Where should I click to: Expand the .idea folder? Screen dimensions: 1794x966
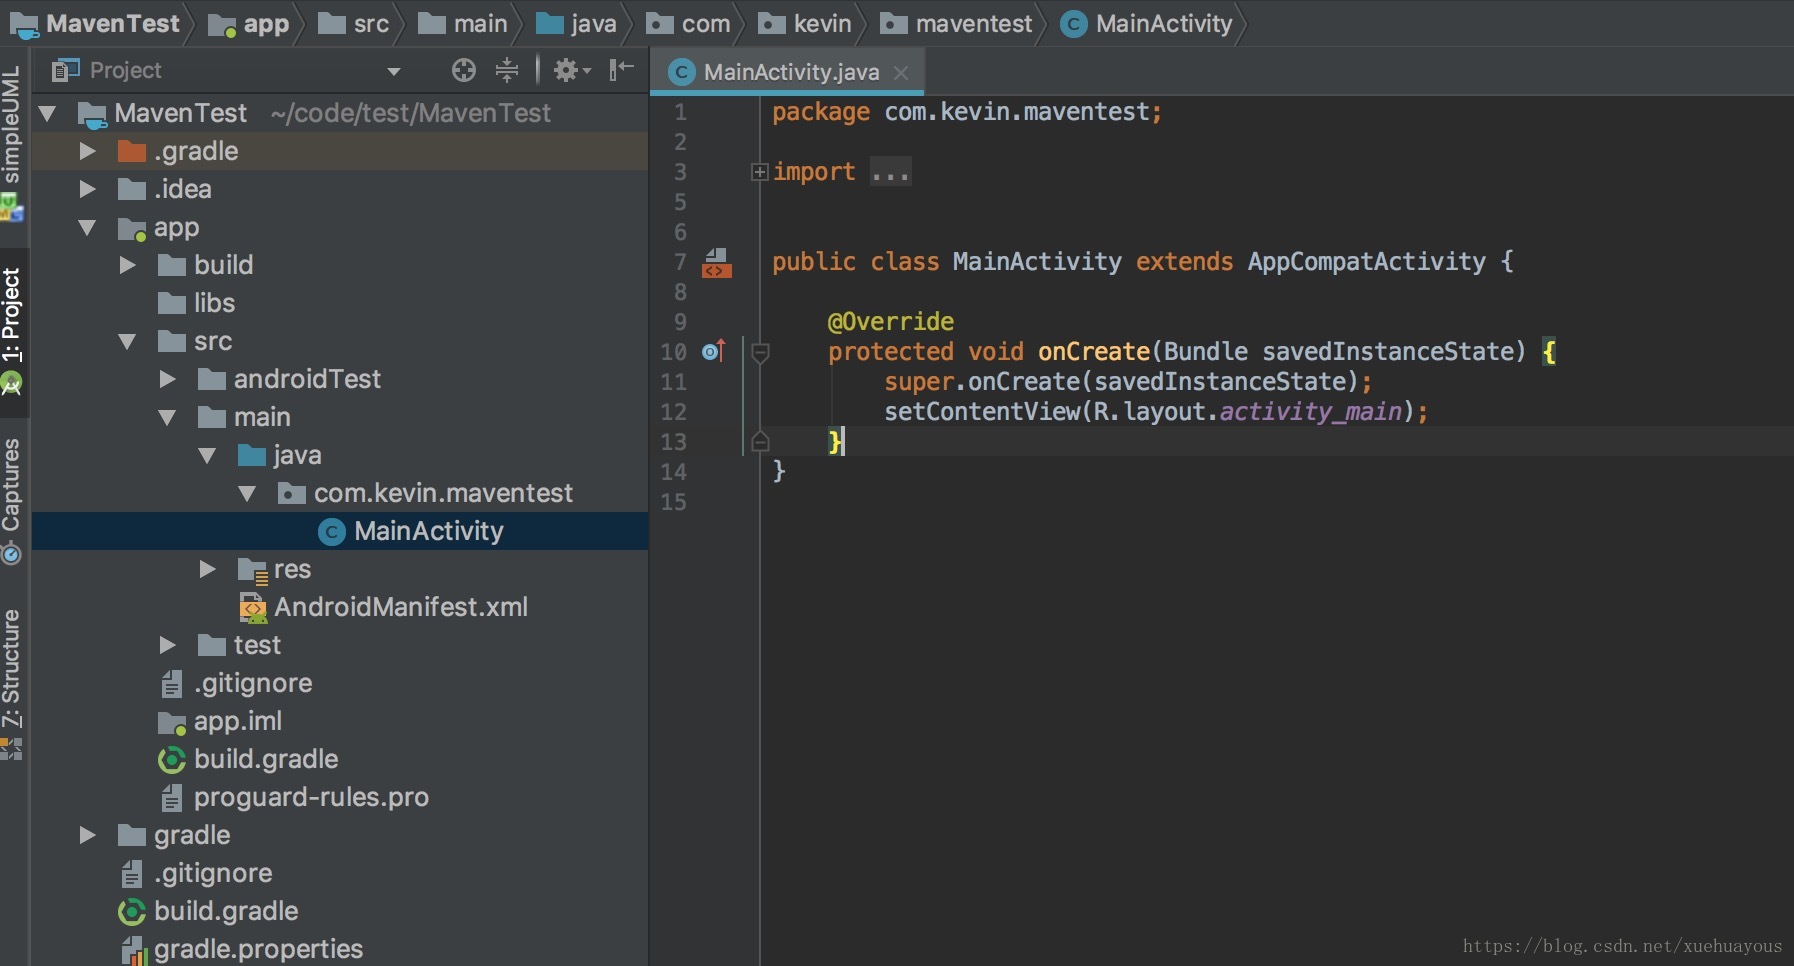pyautogui.click(x=87, y=189)
